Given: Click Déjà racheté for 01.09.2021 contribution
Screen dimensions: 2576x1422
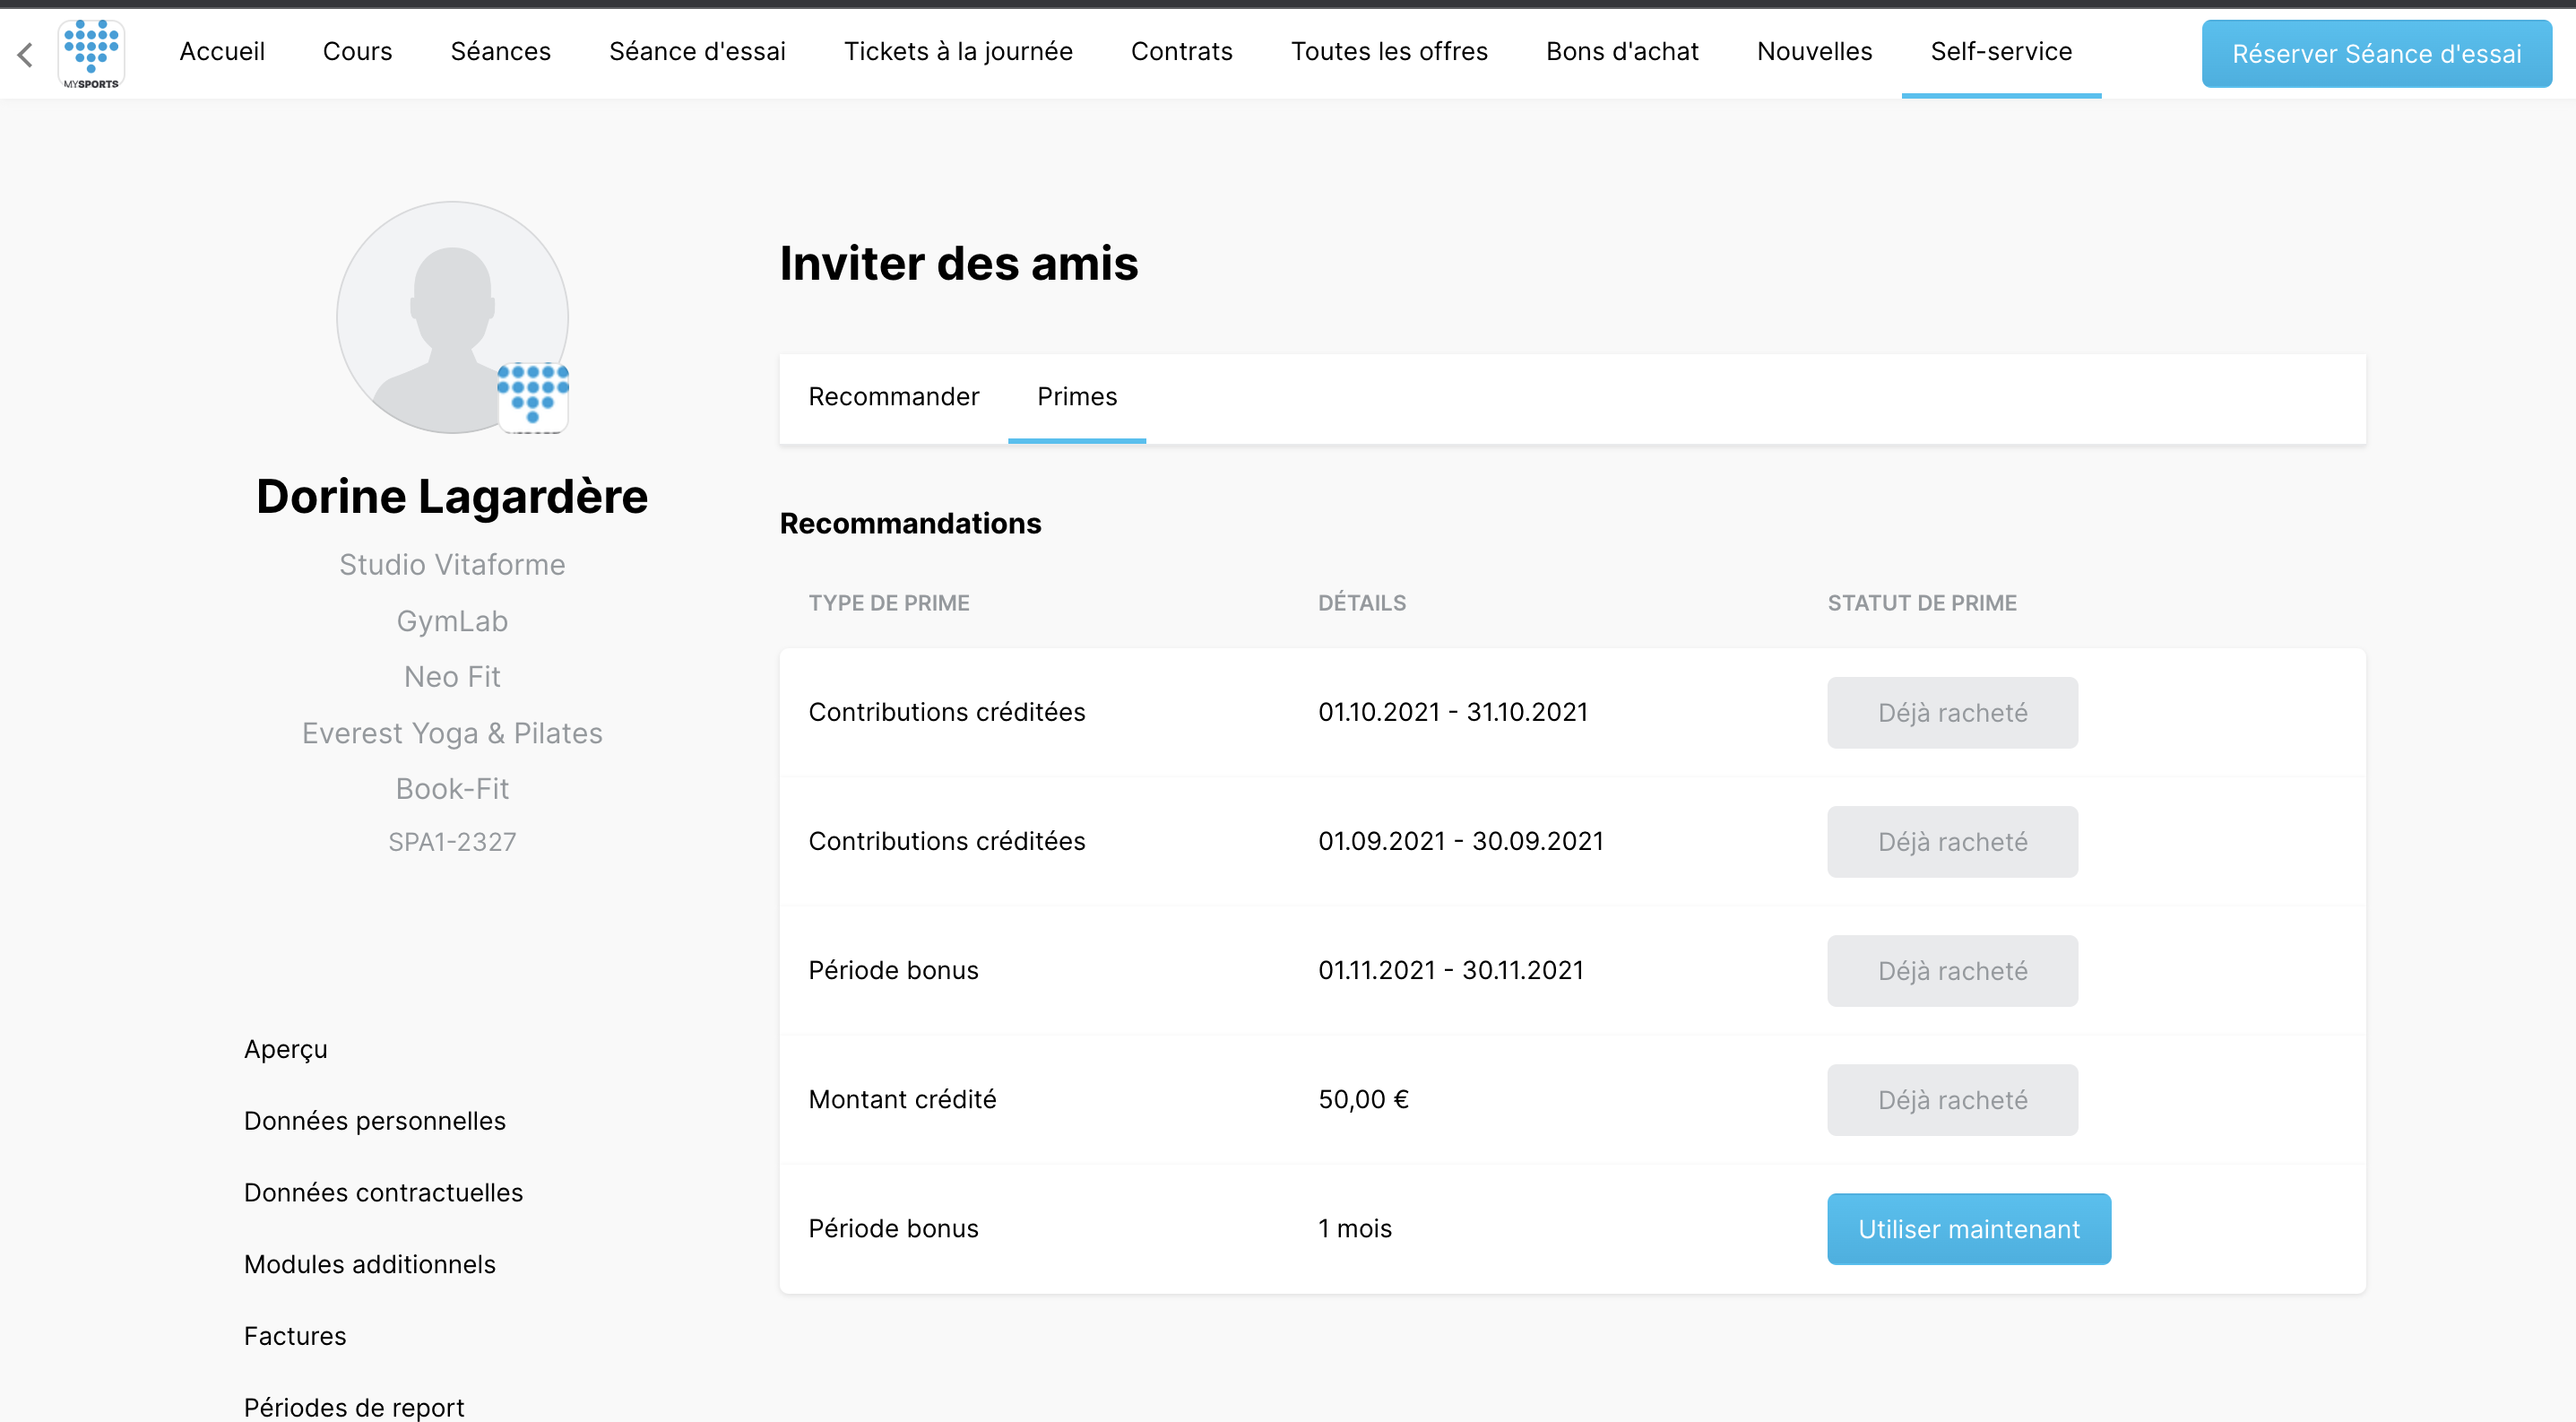Looking at the screenshot, I should [1952, 842].
